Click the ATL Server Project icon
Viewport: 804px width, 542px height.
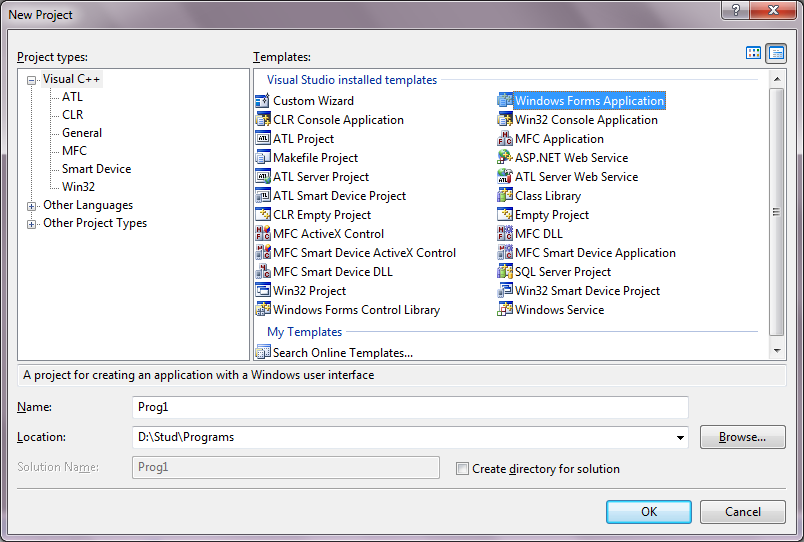point(263,176)
